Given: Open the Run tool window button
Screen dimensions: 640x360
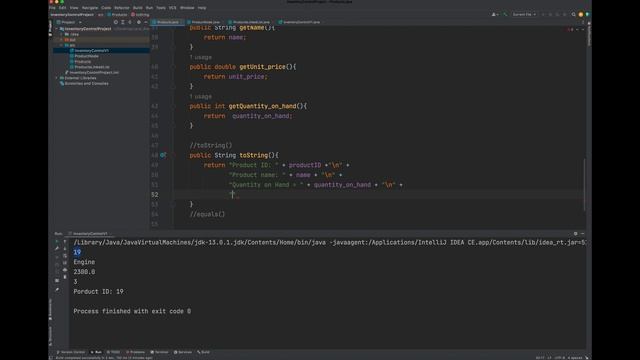Looking at the screenshot, I should pos(96,352).
